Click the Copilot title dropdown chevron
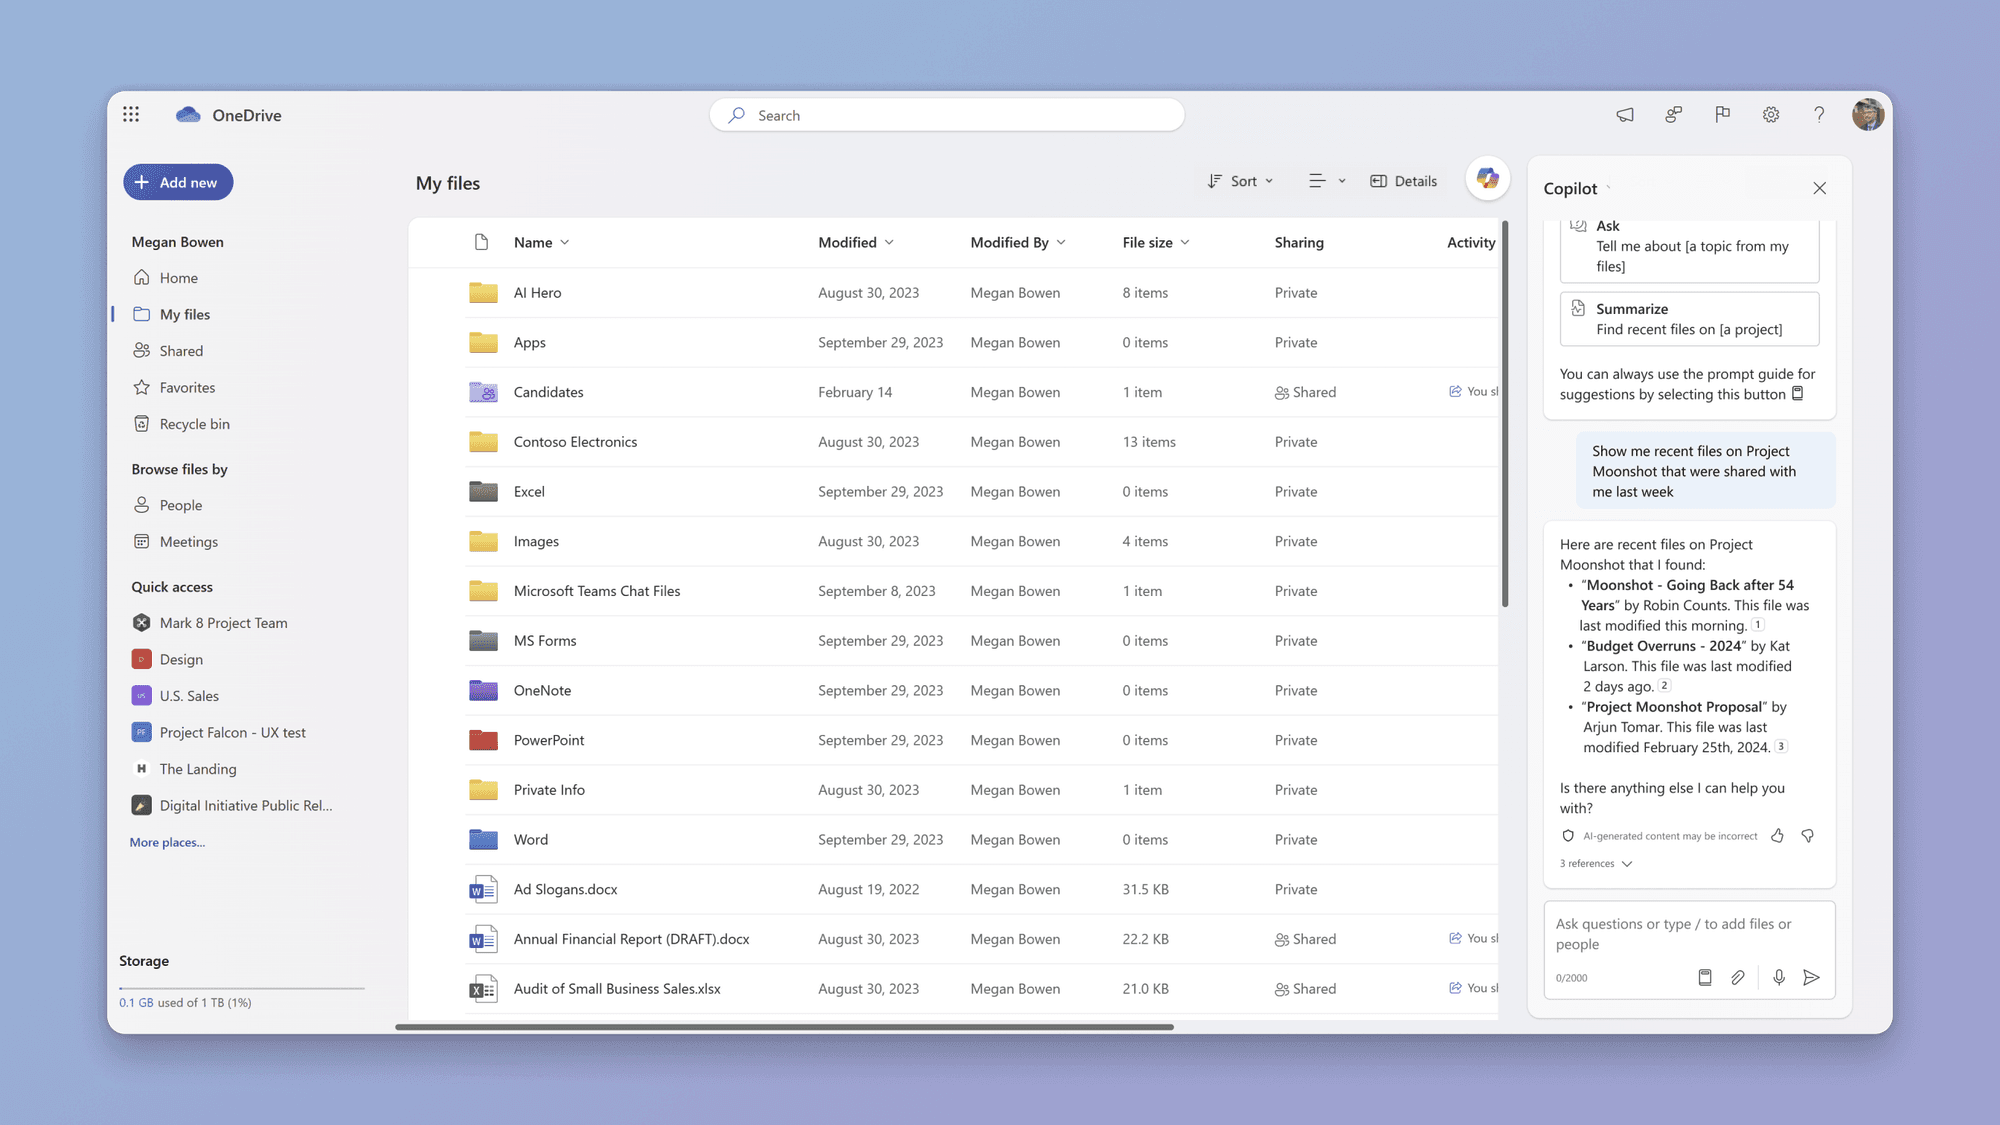The image size is (2000, 1125). pyautogui.click(x=1608, y=189)
